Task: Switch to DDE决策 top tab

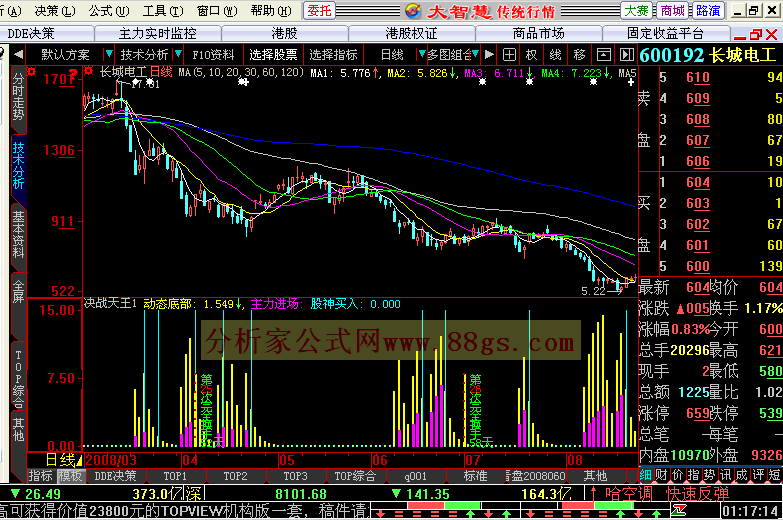Action: (x=31, y=33)
